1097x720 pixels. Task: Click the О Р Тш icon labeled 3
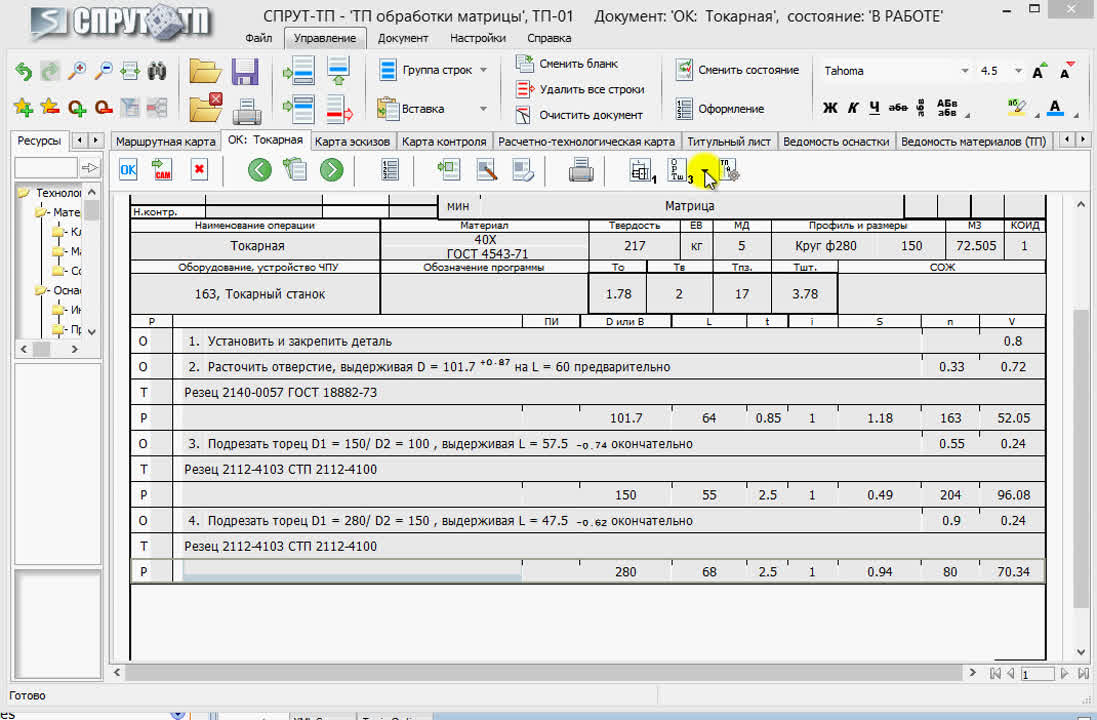pos(681,170)
